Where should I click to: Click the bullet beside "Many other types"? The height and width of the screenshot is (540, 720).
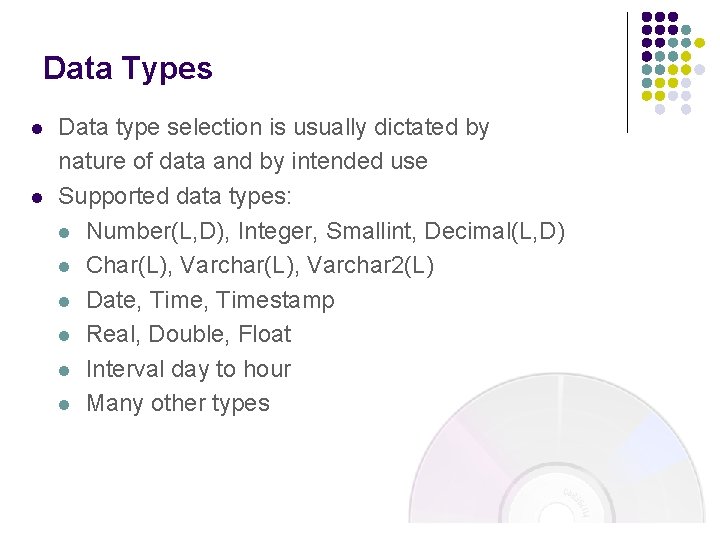pos(64,404)
